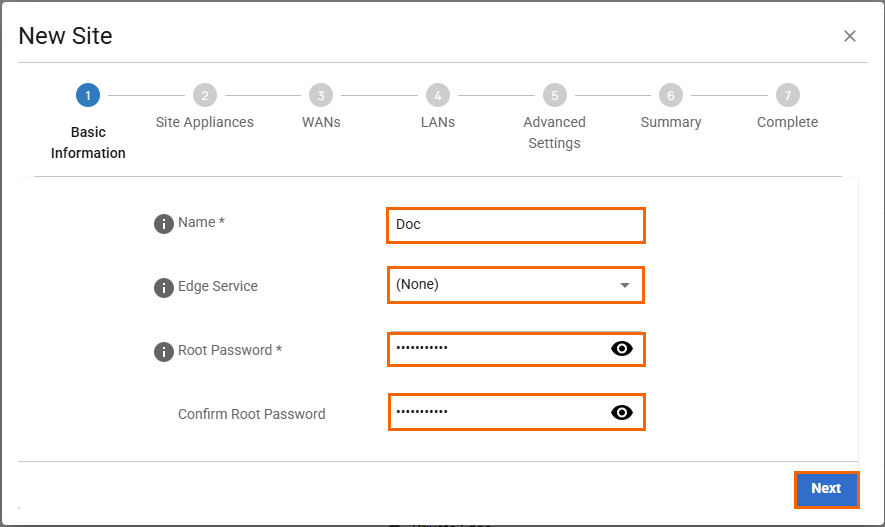Select the WANs step circle
Image resolution: width=885 pixels, height=527 pixels.
coord(320,96)
